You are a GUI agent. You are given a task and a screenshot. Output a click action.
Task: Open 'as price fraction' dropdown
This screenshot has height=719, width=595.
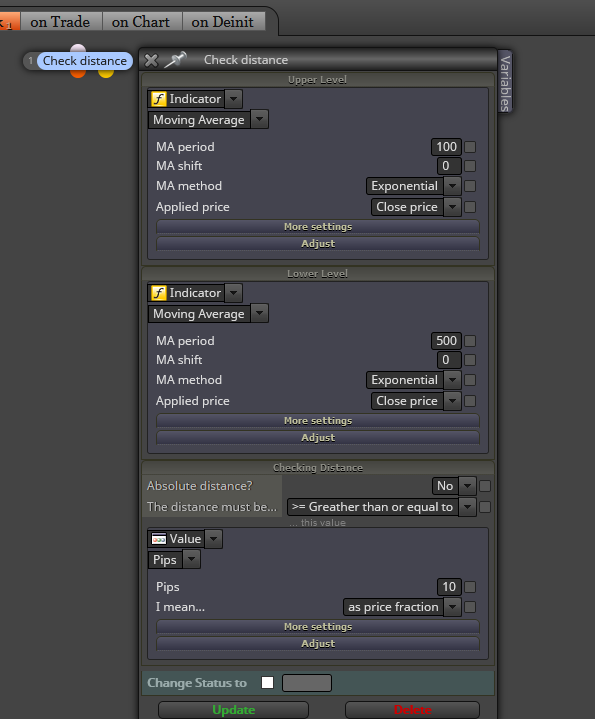coord(452,607)
